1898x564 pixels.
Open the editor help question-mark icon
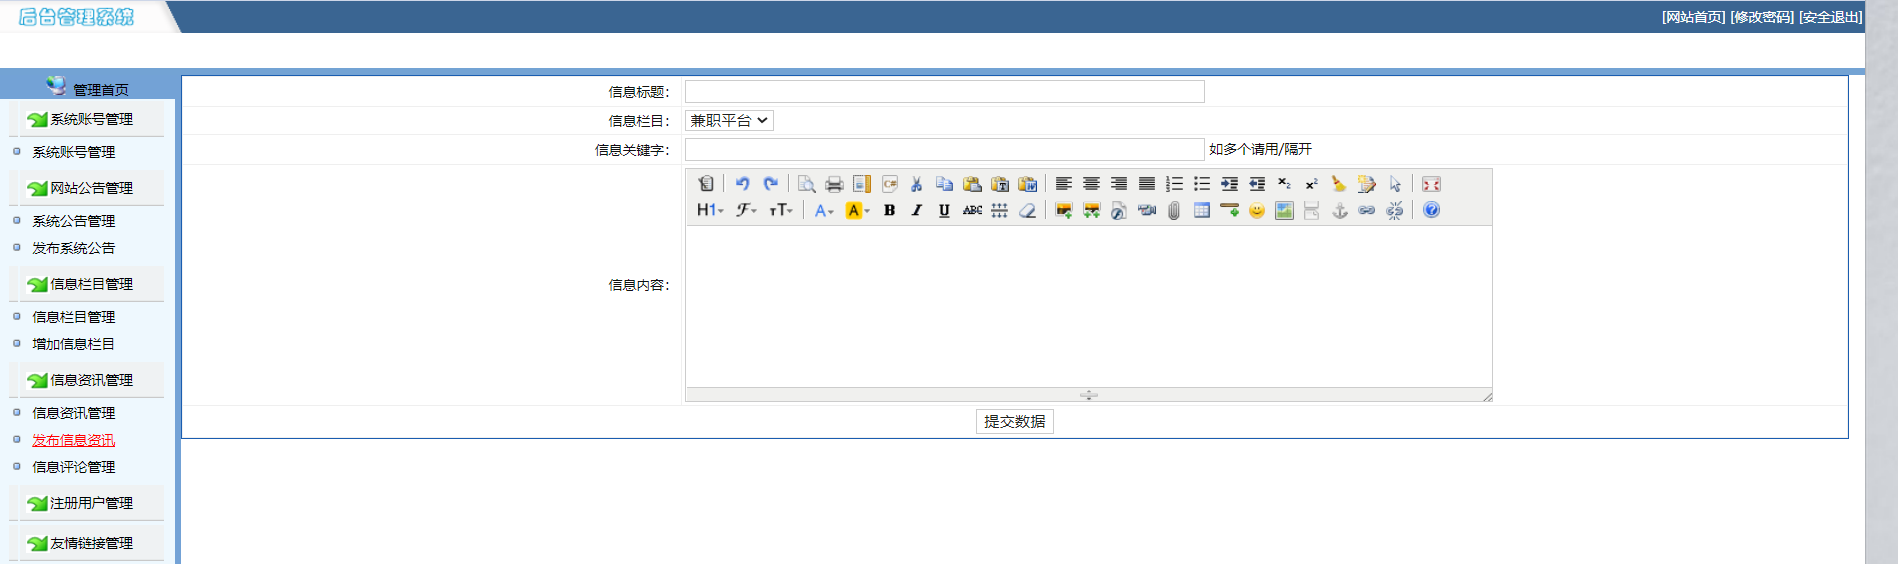tap(1431, 210)
